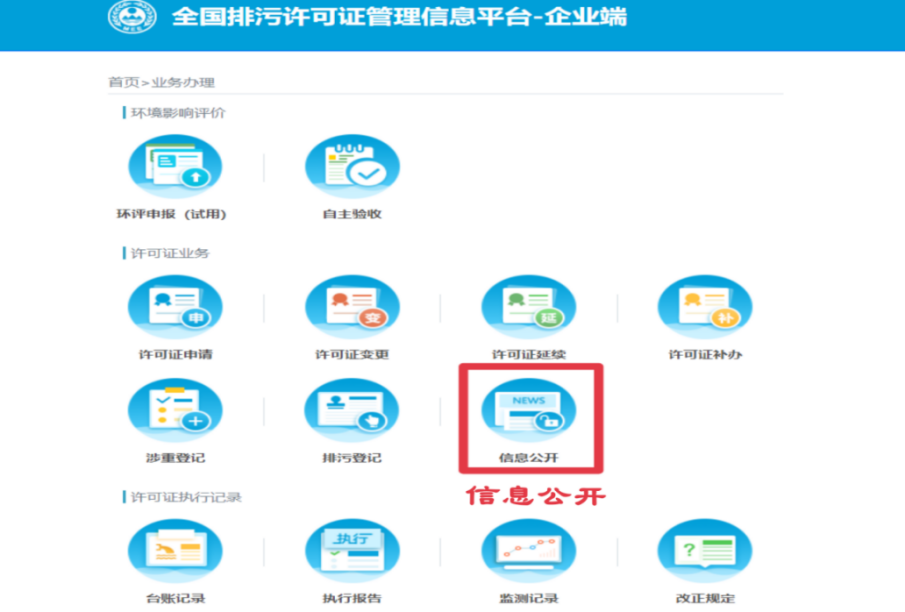Open the 许可证申请 icon
The image size is (905, 612).
(x=175, y=308)
